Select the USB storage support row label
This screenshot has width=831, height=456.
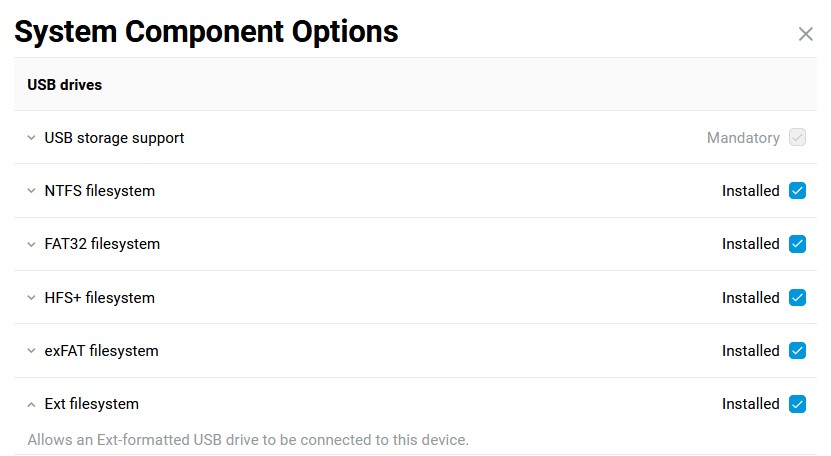pos(114,138)
